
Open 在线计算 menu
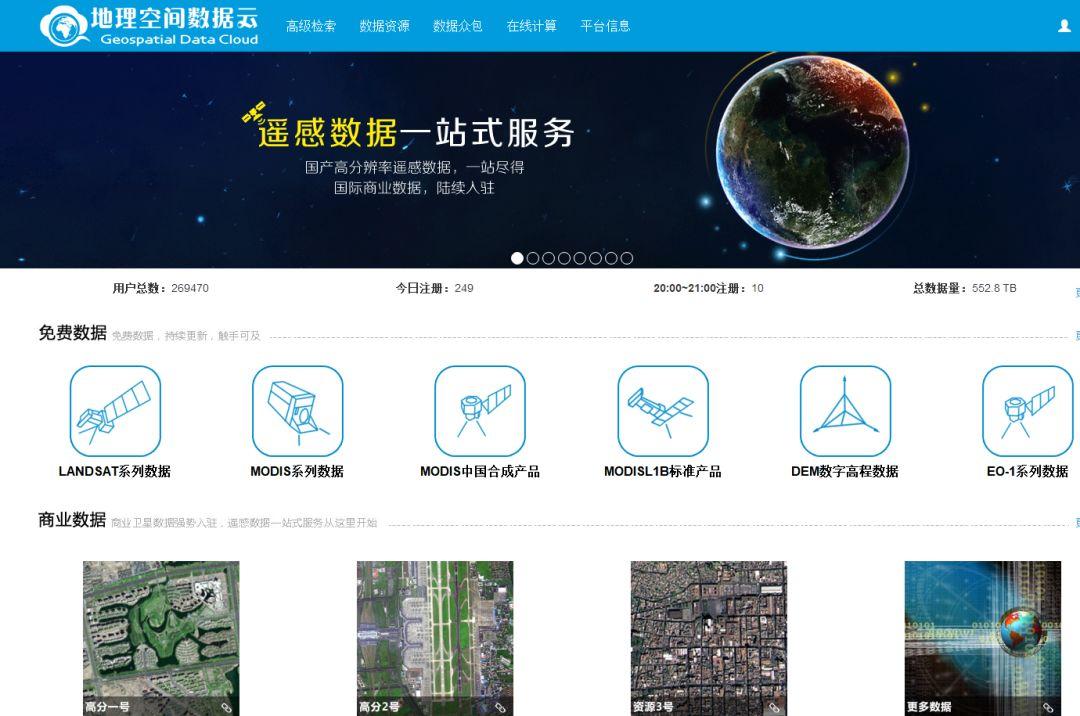(x=531, y=26)
